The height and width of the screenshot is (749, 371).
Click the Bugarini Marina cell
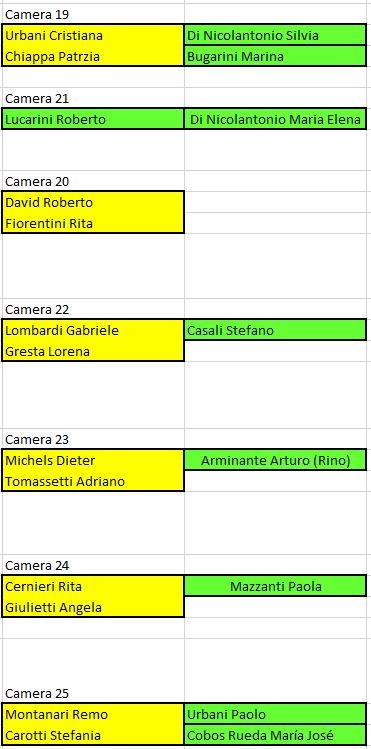click(276, 56)
